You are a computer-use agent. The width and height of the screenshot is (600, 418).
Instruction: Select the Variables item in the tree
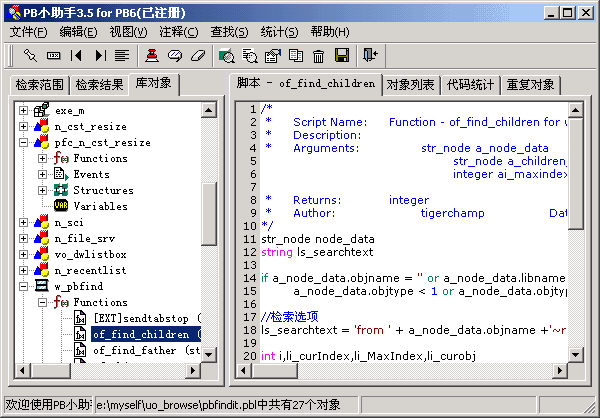(100, 206)
